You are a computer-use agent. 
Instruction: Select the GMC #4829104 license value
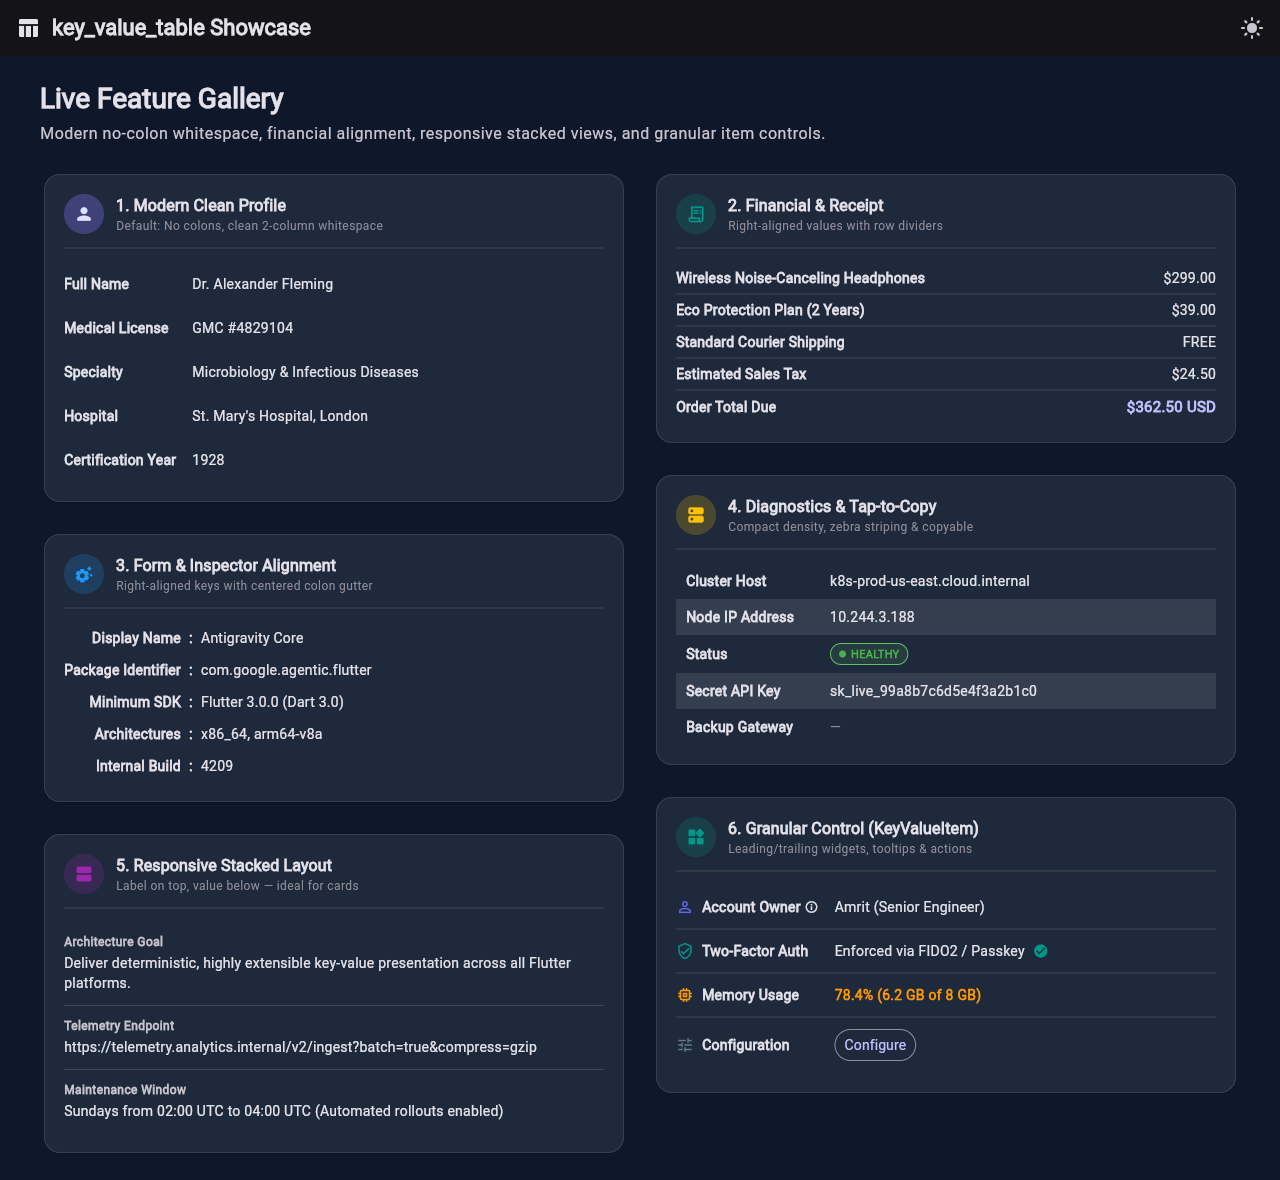(x=242, y=328)
